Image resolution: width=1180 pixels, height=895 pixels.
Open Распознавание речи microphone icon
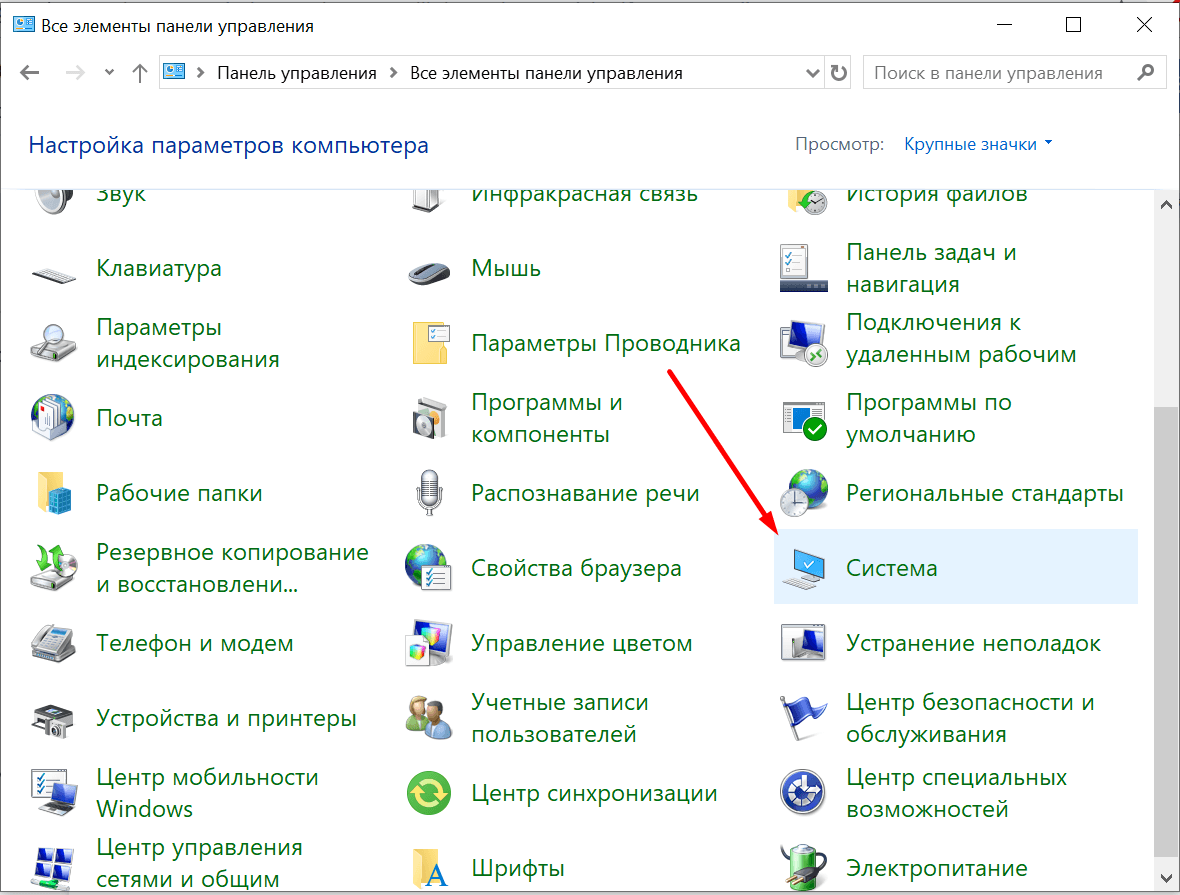[429, 492]
